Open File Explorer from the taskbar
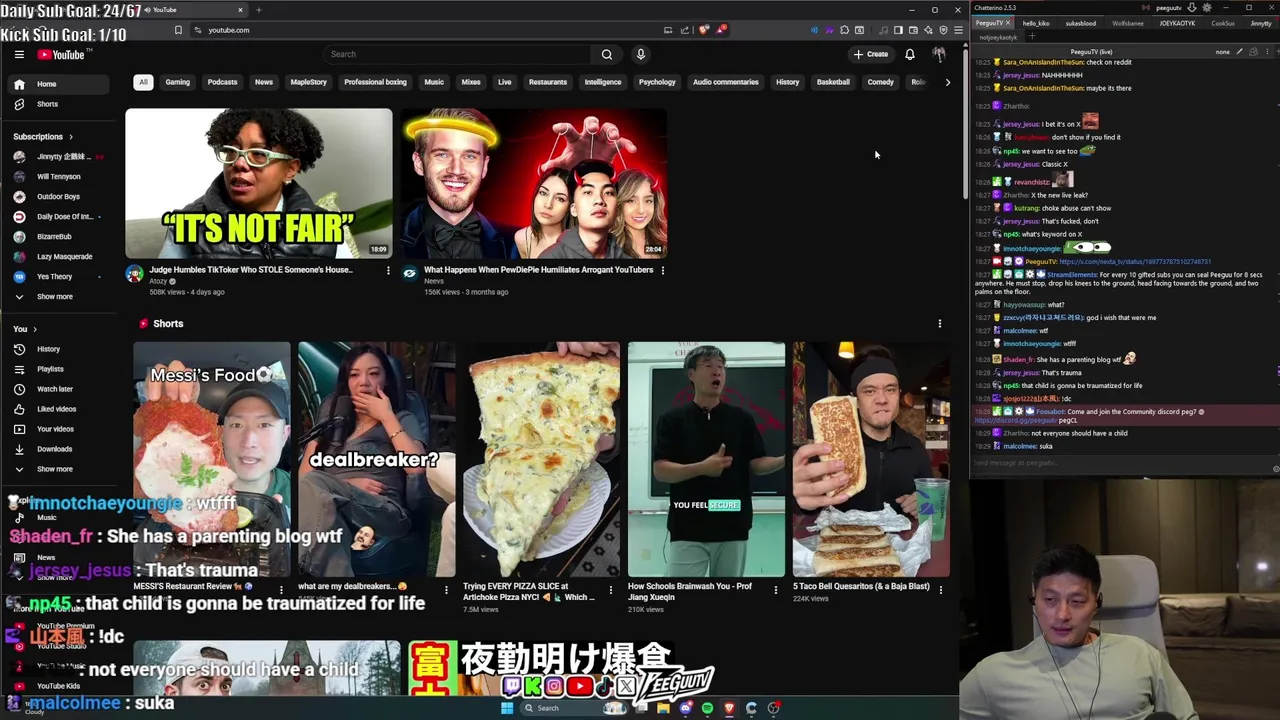The width and height of the screenshot is (1280, 720). coord(663,708)
